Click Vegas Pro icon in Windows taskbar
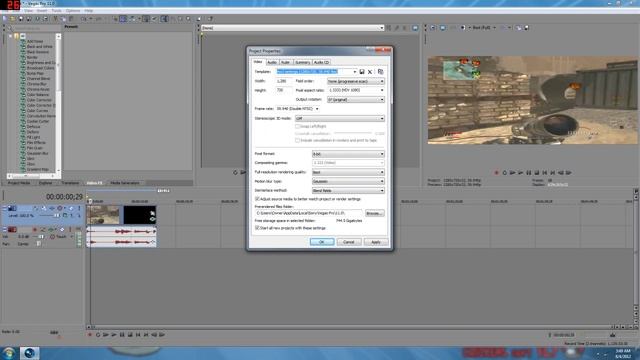The width and height of the screenshot is (640, 360). [x=29, y=353]
